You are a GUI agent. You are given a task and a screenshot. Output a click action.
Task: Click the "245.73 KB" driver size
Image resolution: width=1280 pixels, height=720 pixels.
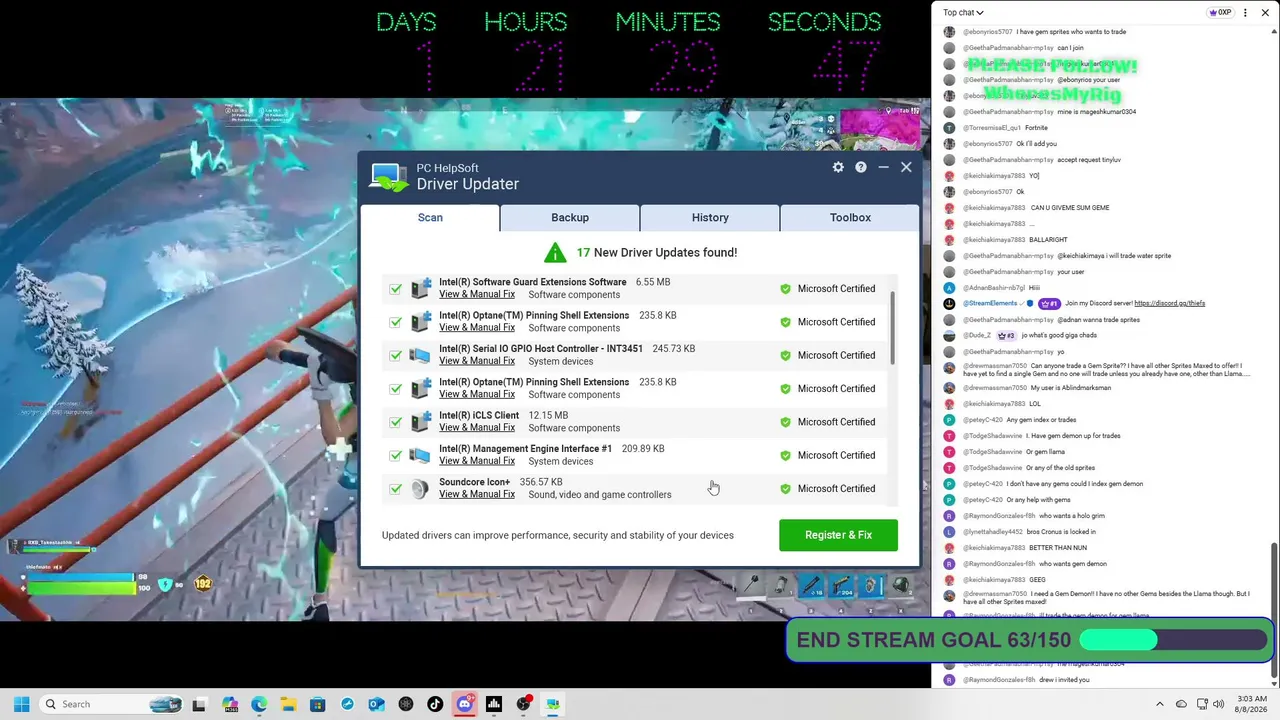pos(674,349)
